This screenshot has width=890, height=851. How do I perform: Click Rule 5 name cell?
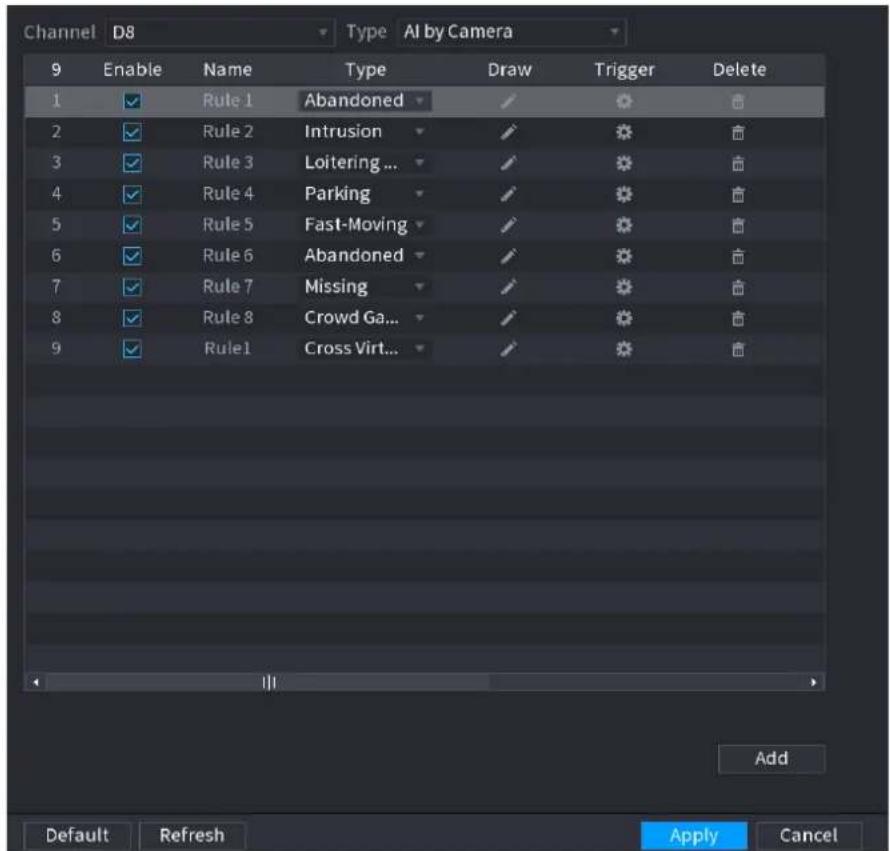coord(228,225)
